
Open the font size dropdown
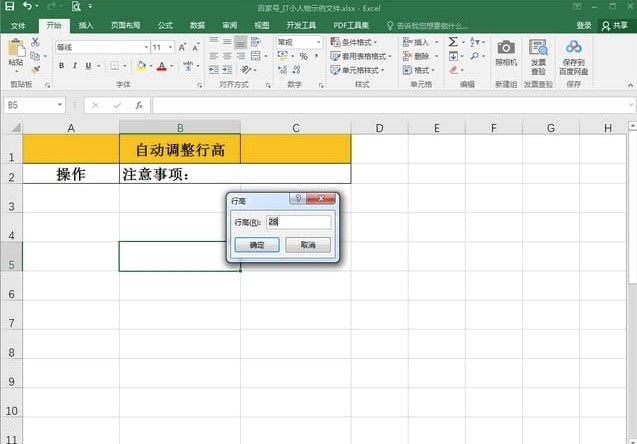click(170, 47)
